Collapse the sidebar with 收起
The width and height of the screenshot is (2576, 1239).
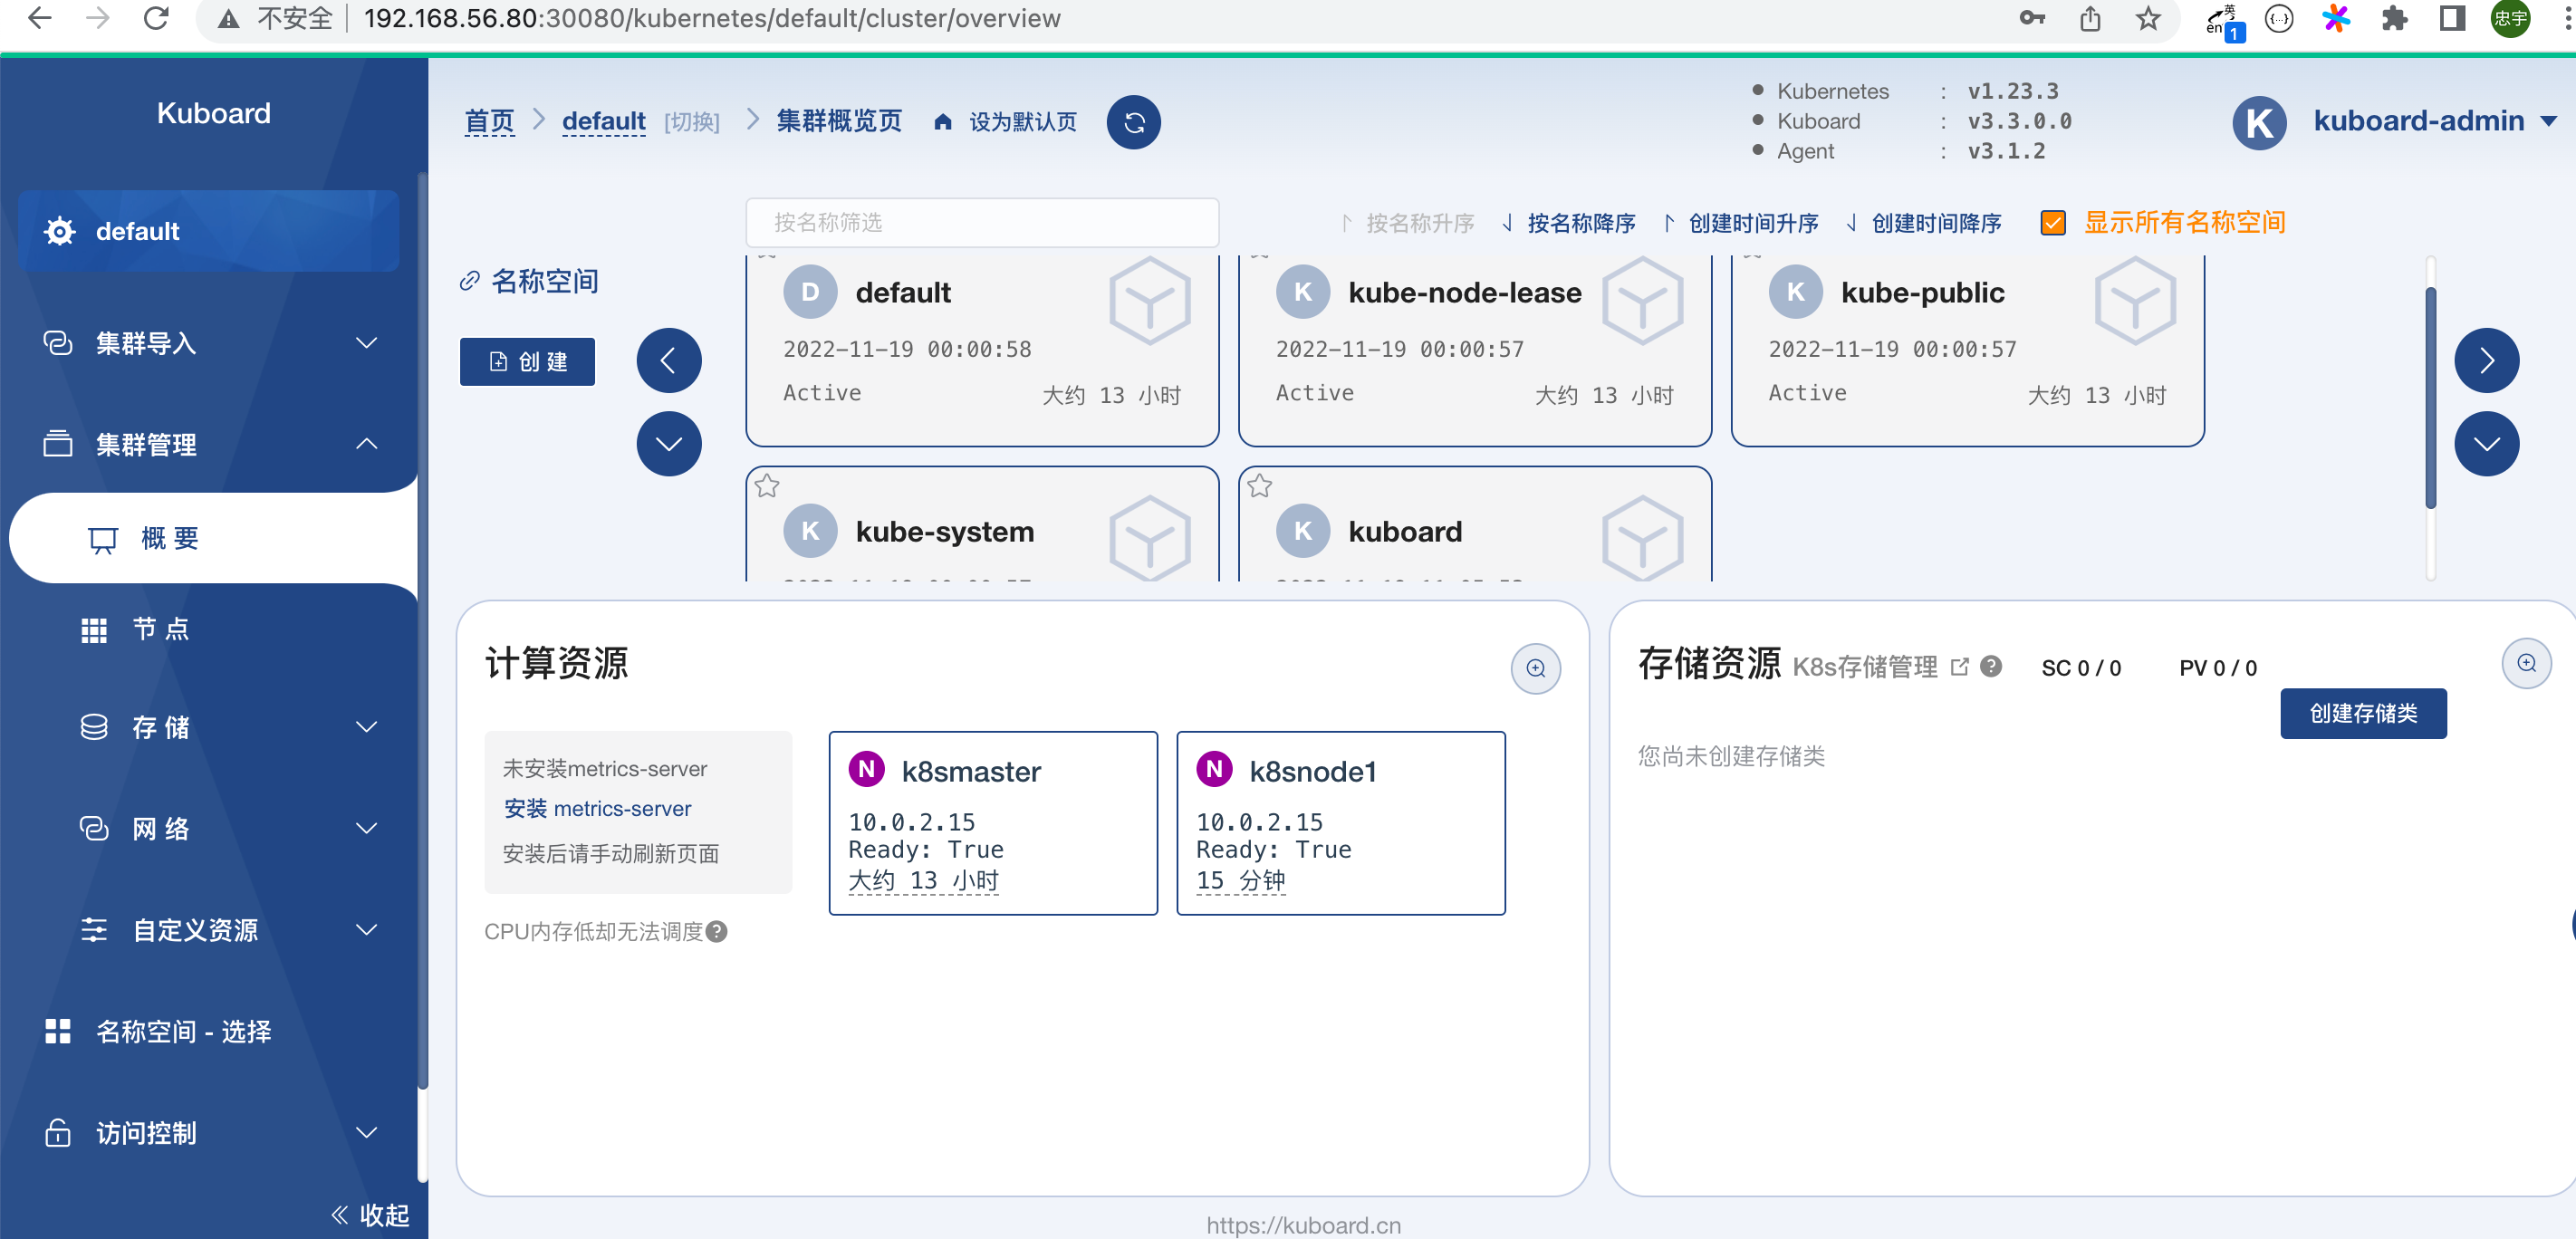[x=370, y=1215]
